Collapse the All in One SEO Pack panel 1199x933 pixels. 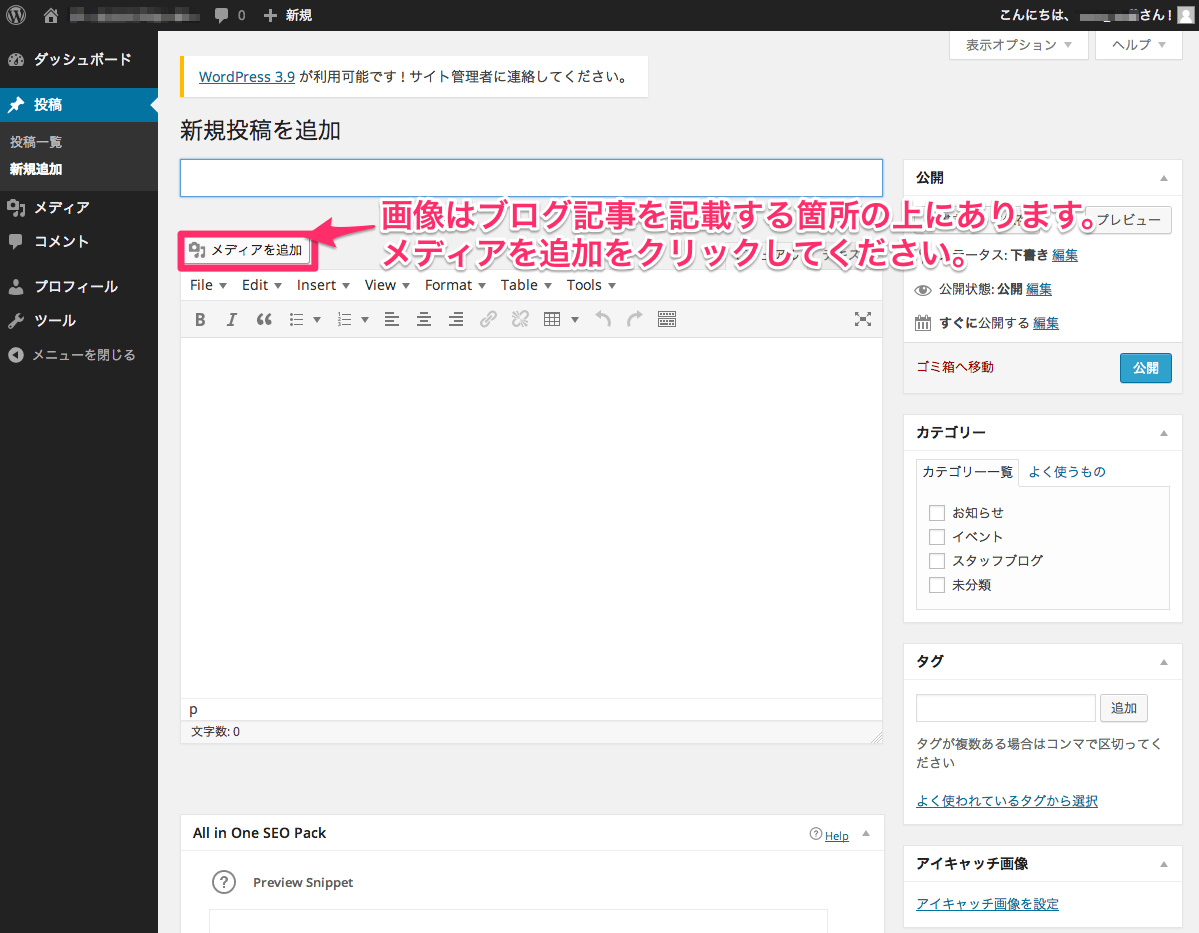coord(866,834)
